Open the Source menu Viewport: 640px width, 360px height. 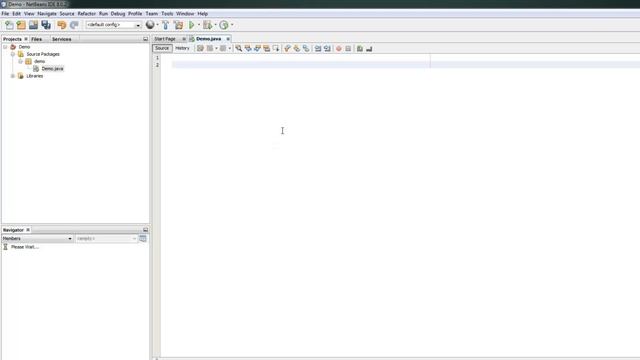point(67,13)
